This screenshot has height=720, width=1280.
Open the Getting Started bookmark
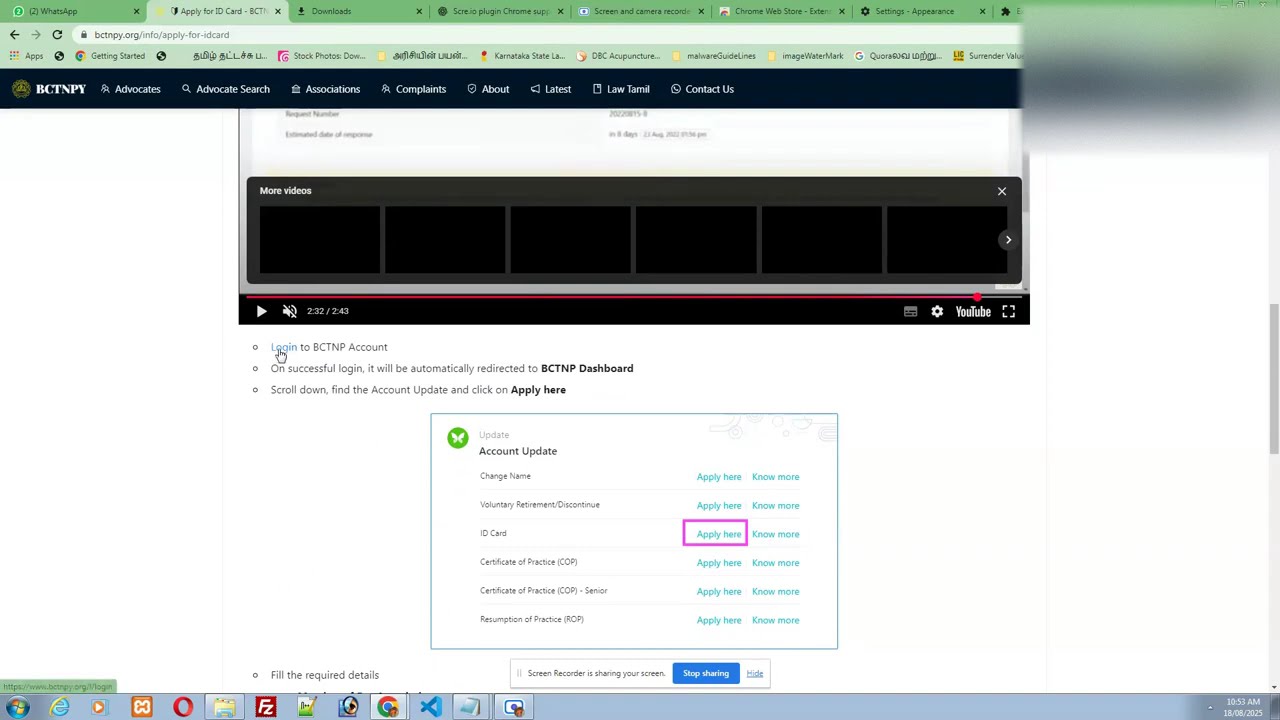pyautogui.click(x=110, y=56)
